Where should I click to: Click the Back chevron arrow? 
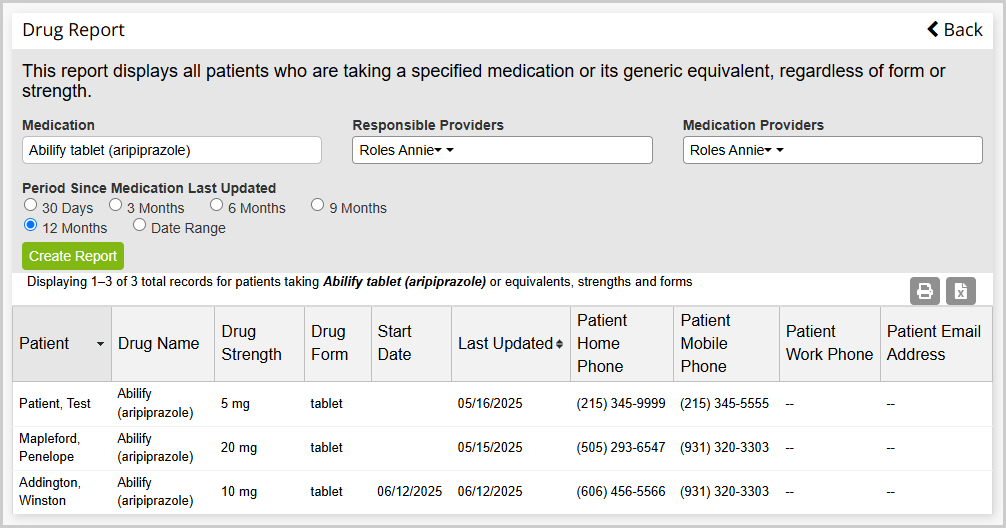933,29
